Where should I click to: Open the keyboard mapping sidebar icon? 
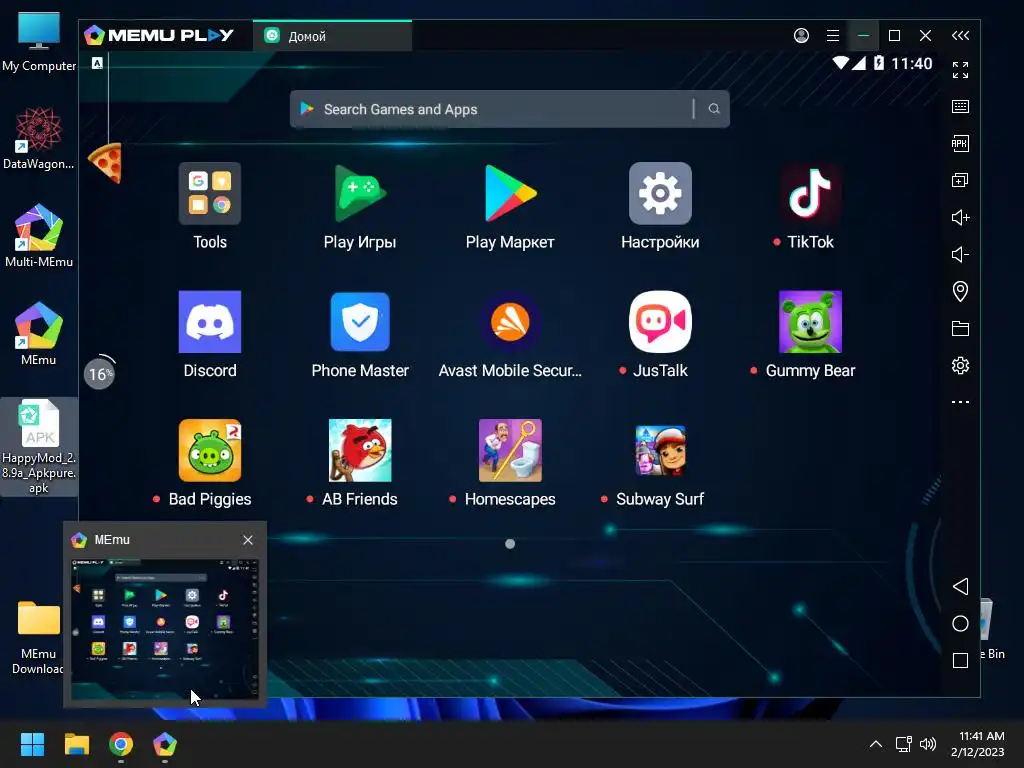(x=960, y=106)
